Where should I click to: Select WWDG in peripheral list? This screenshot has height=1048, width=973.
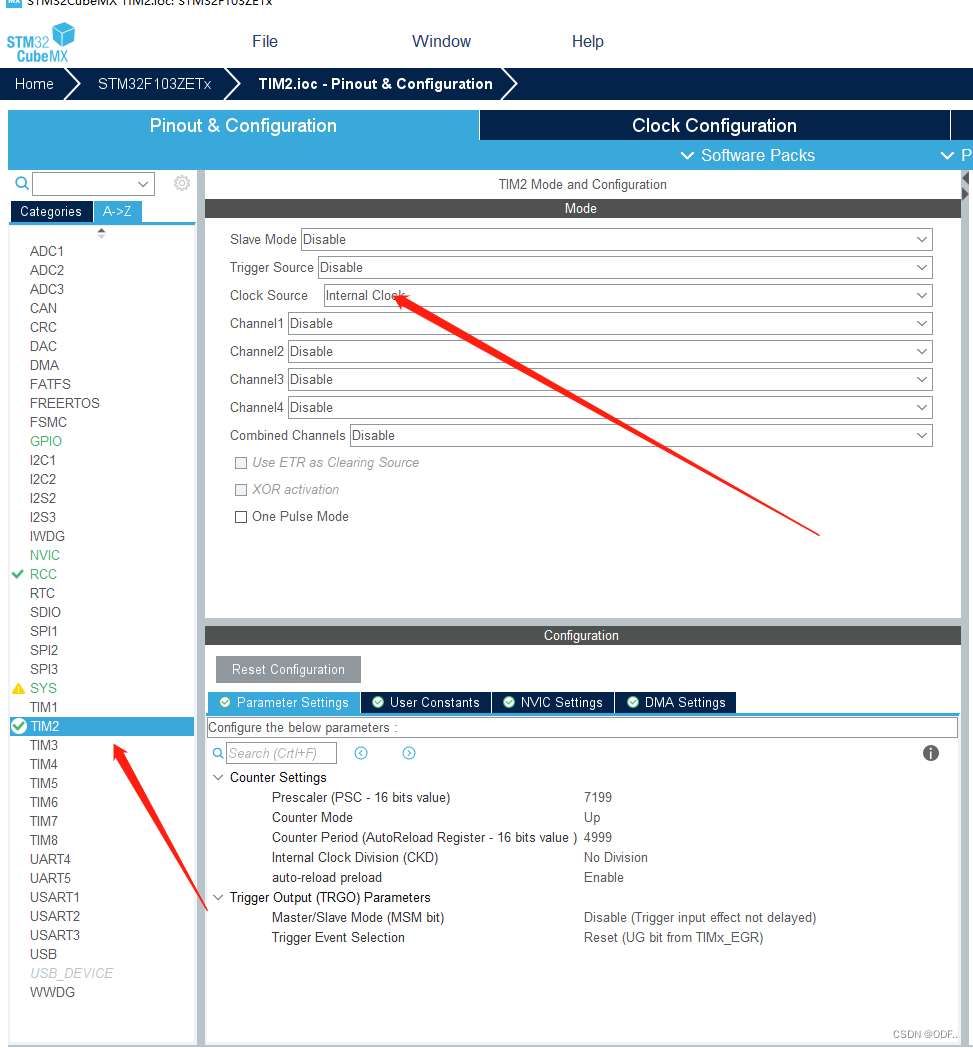click(52, 993)
